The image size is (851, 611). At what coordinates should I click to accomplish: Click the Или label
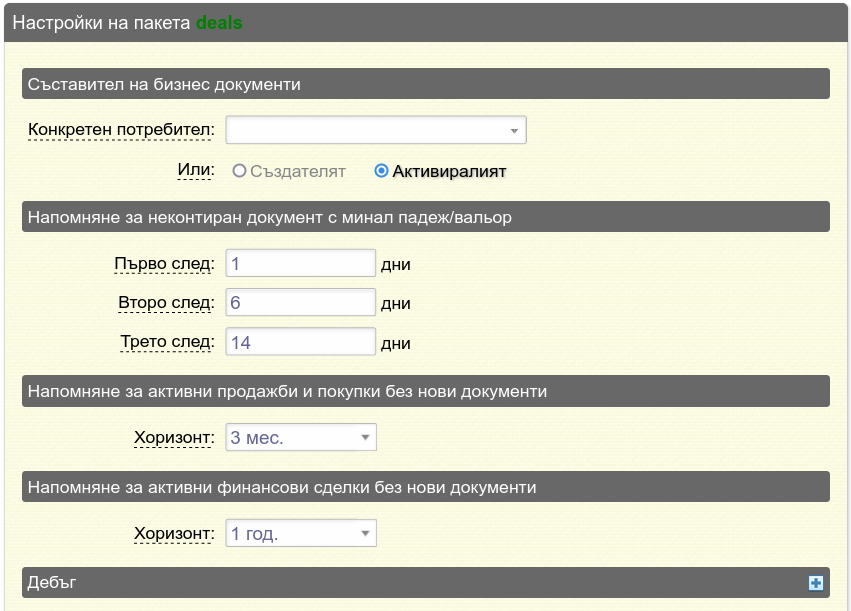tap(196, 170)
